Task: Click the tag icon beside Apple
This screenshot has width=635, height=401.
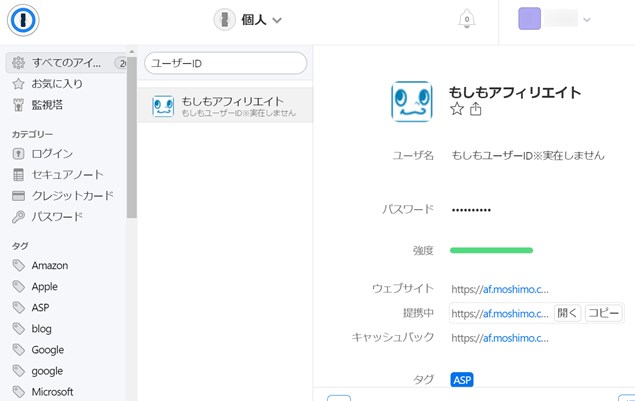Action: coord(19,286)
